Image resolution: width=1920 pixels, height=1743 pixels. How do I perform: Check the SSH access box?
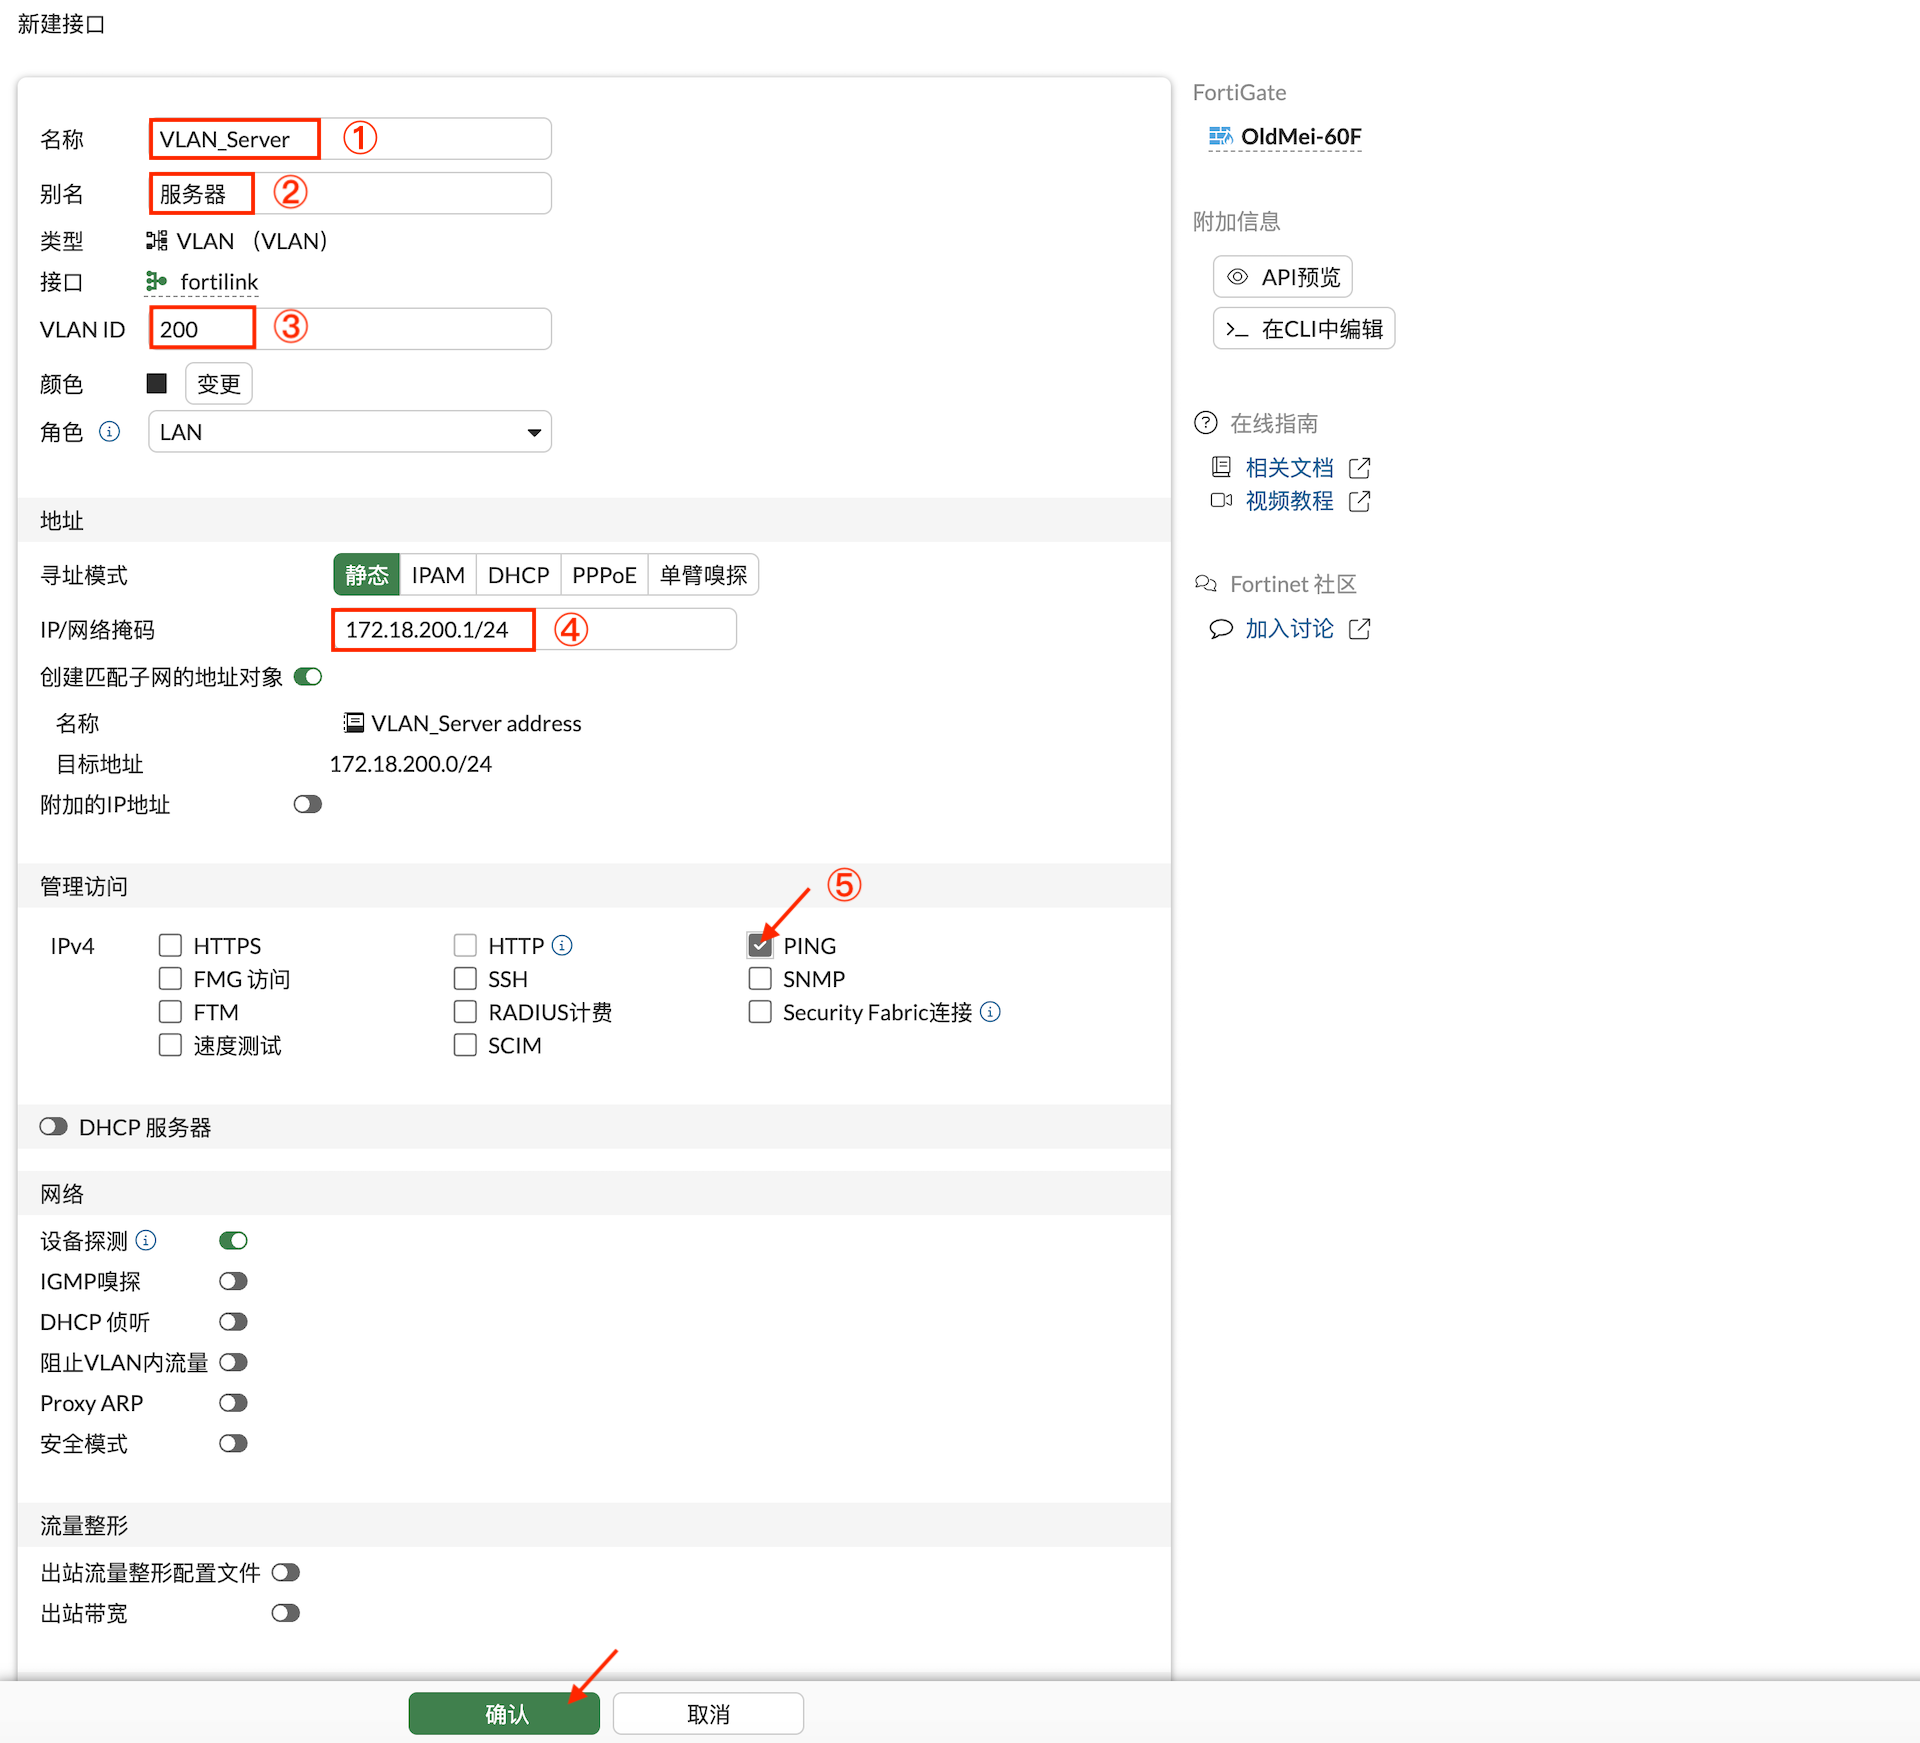tap(465, 978)
